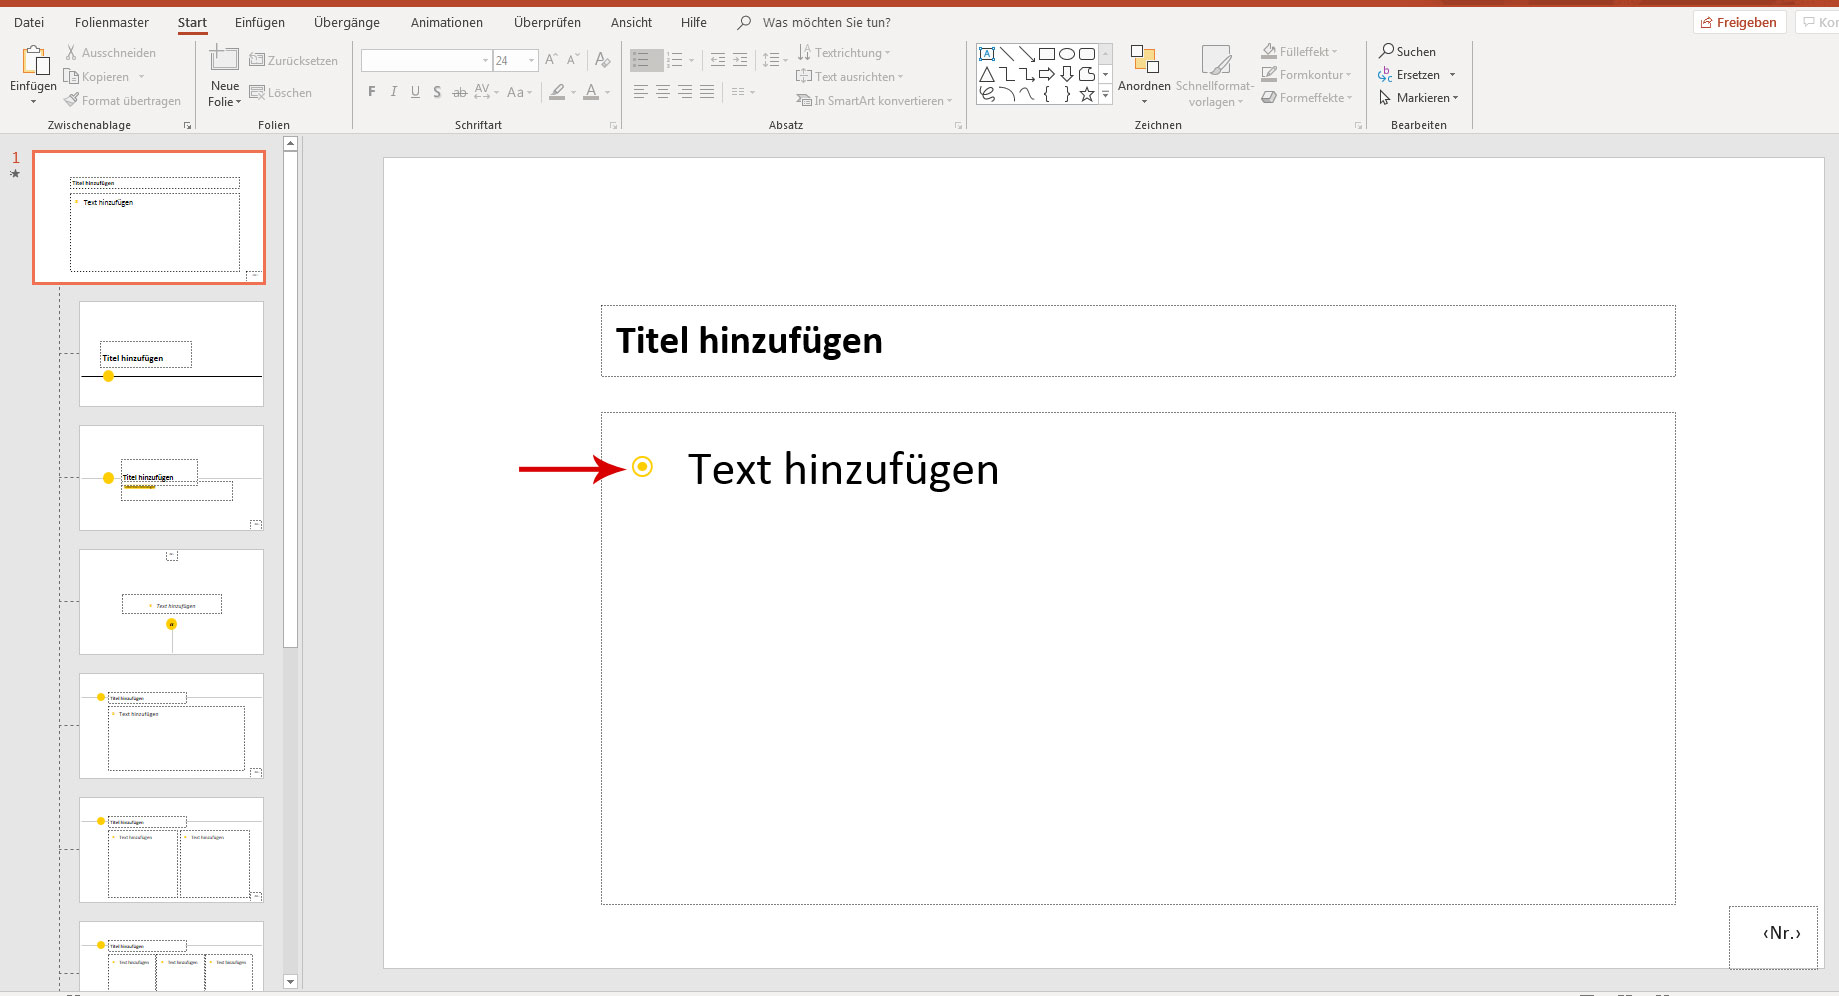Viewport: 1839px width, 996px height.
Task: Toggle strikethrough formatting (ab)
Action: pos(459,92)
